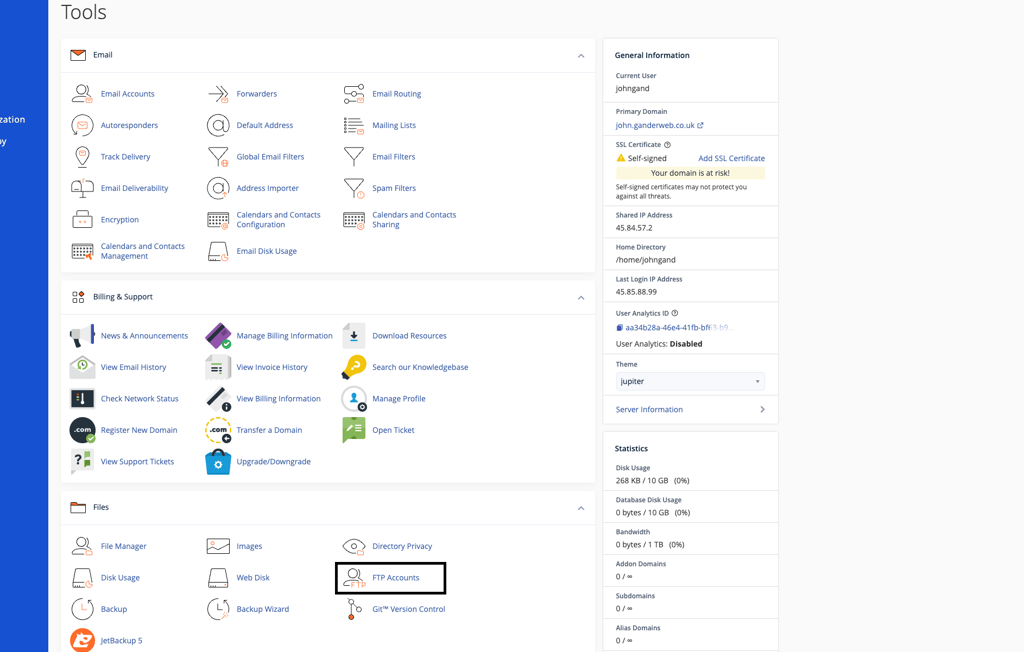Viewport: 1024px width, 652px height.
Task: Click the Default Address @ icon
Action: (217, 125)
